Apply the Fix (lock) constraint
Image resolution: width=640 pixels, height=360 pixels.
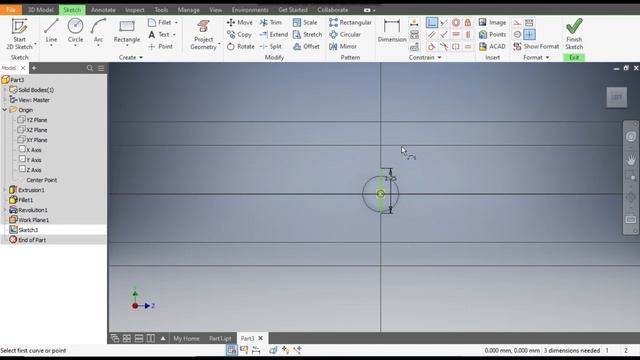coord(468,22)
